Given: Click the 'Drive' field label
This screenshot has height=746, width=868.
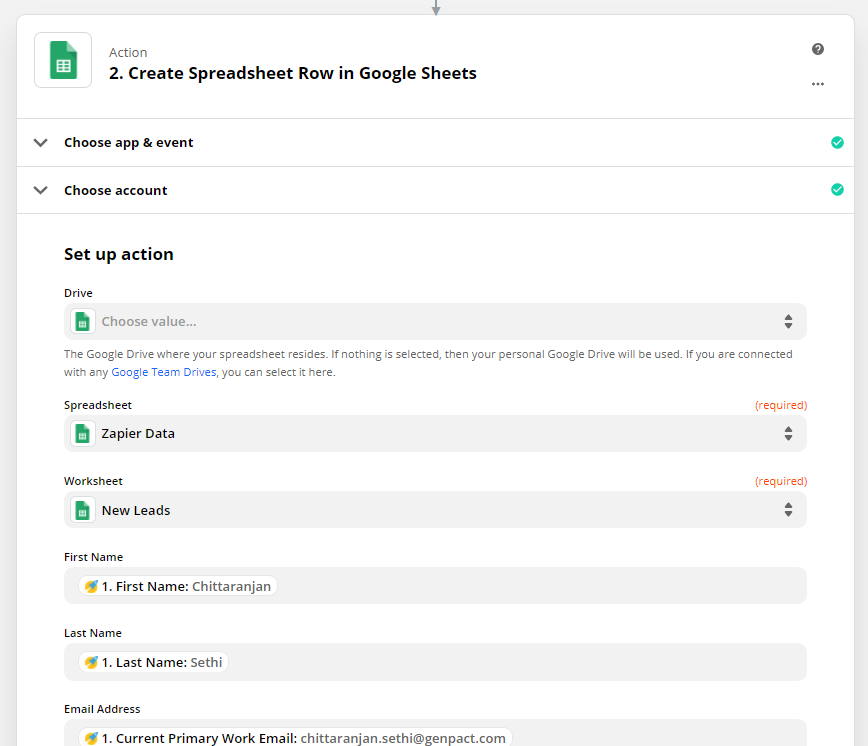Looking at the screenshot, I should click(78, 293).
